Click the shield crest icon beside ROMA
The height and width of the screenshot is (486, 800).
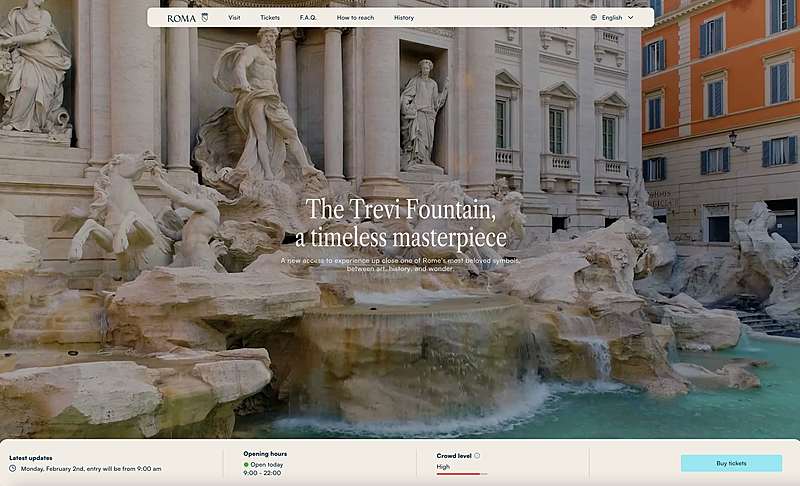[205, 18]
